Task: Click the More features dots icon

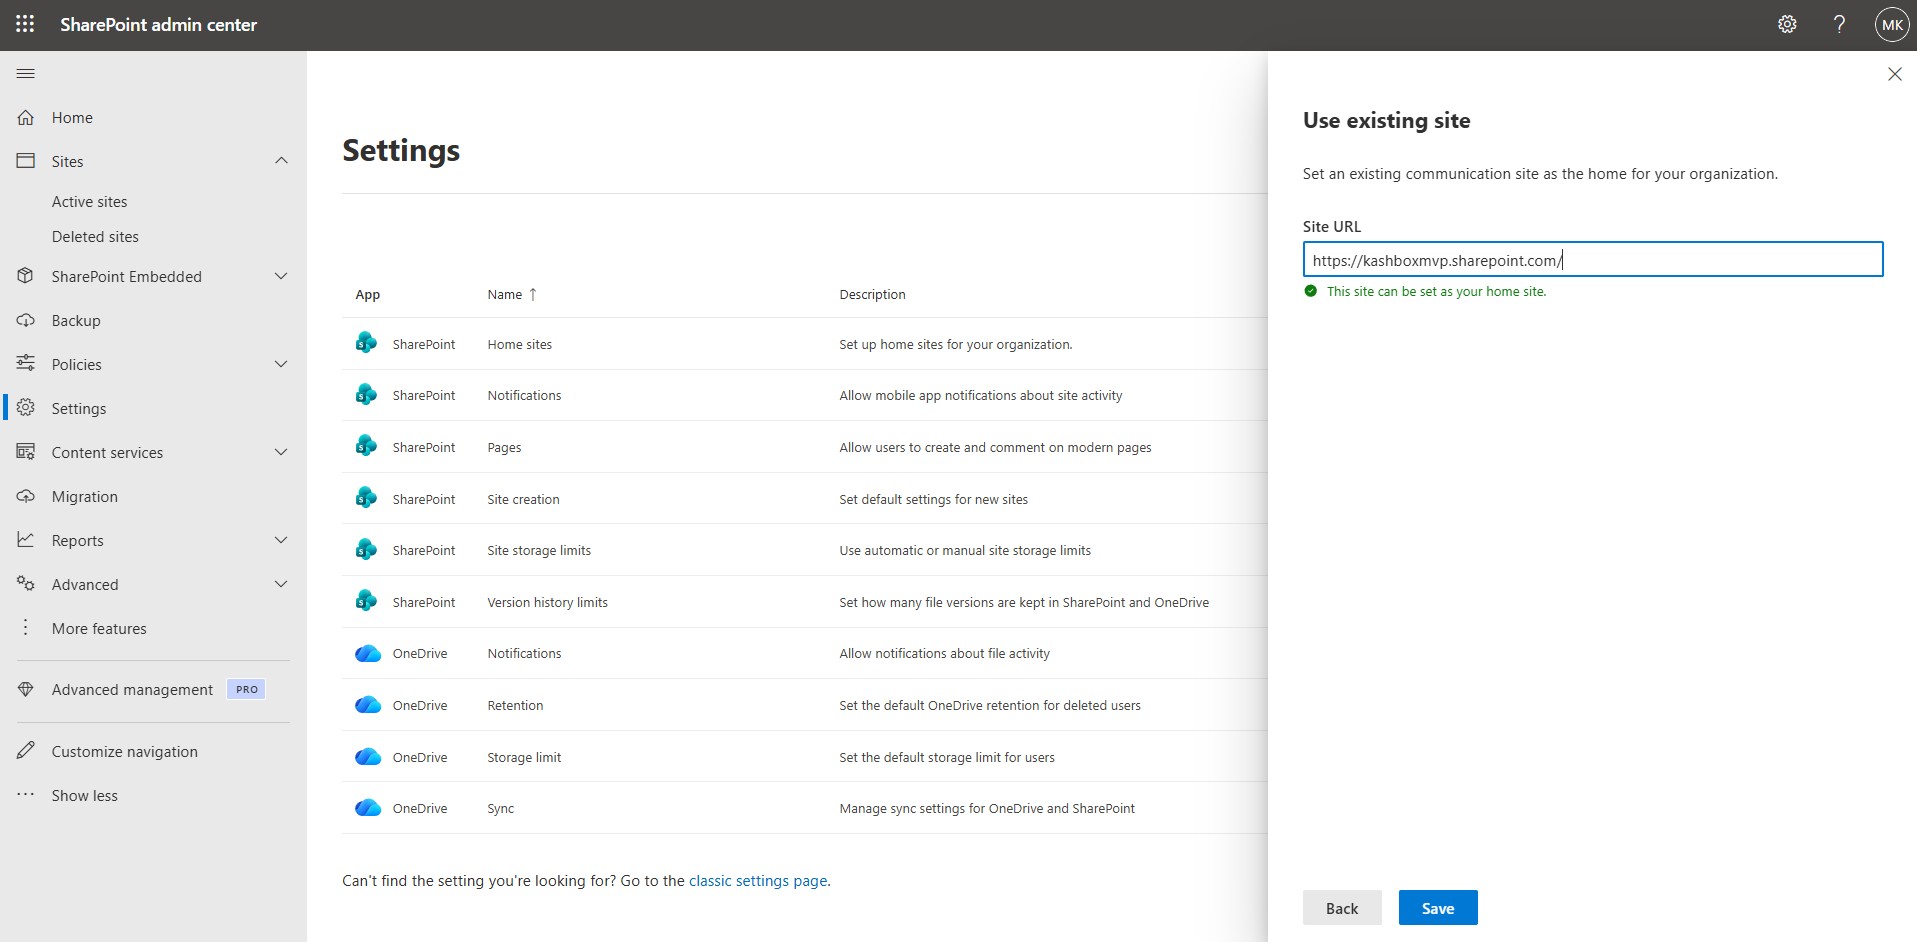Action: [x=26, y=628]
